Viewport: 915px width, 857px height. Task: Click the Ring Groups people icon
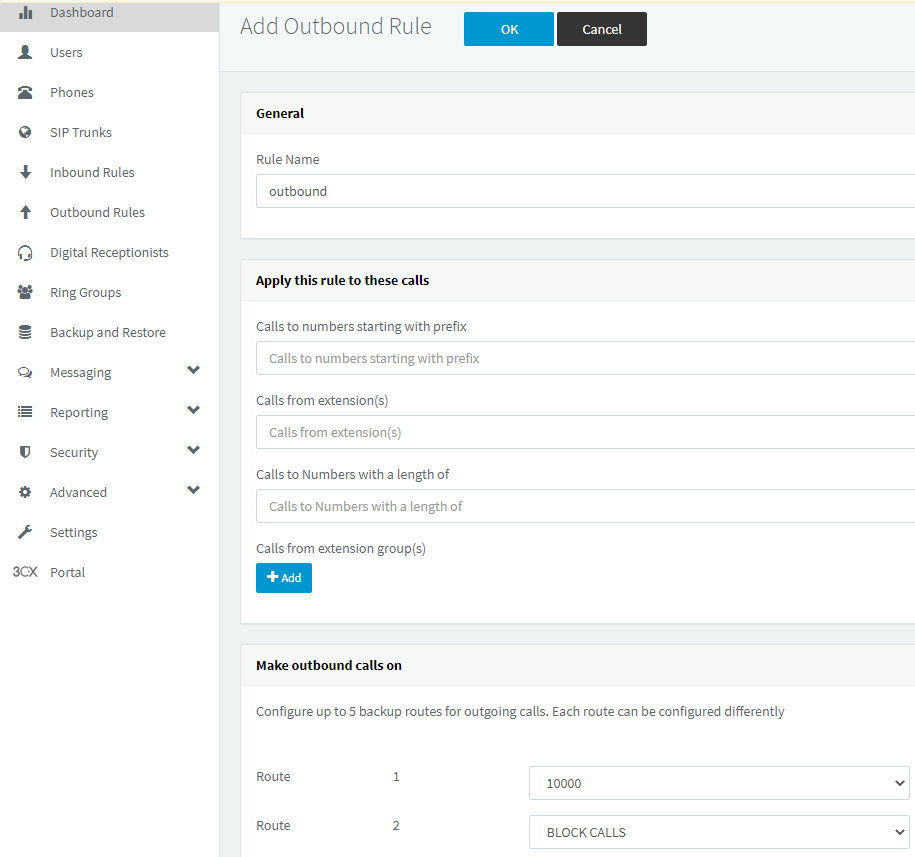25,292
